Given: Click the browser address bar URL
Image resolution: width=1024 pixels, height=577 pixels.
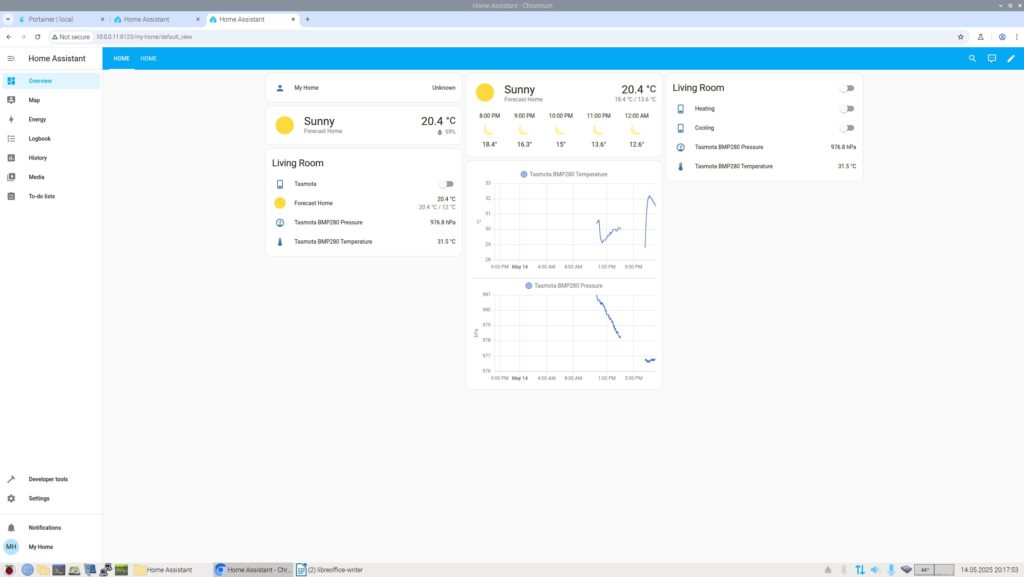Looking at the screenshot, I should click(x=144, y=37).
